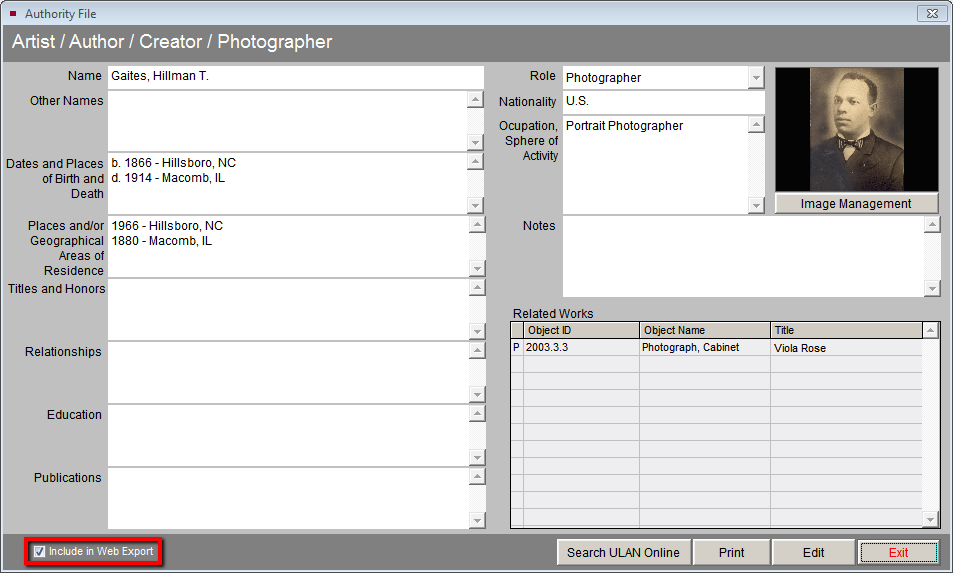Click residence line 1966 - Hillsboro, NC
Screen dimensions: 953x573
(167, 226)
